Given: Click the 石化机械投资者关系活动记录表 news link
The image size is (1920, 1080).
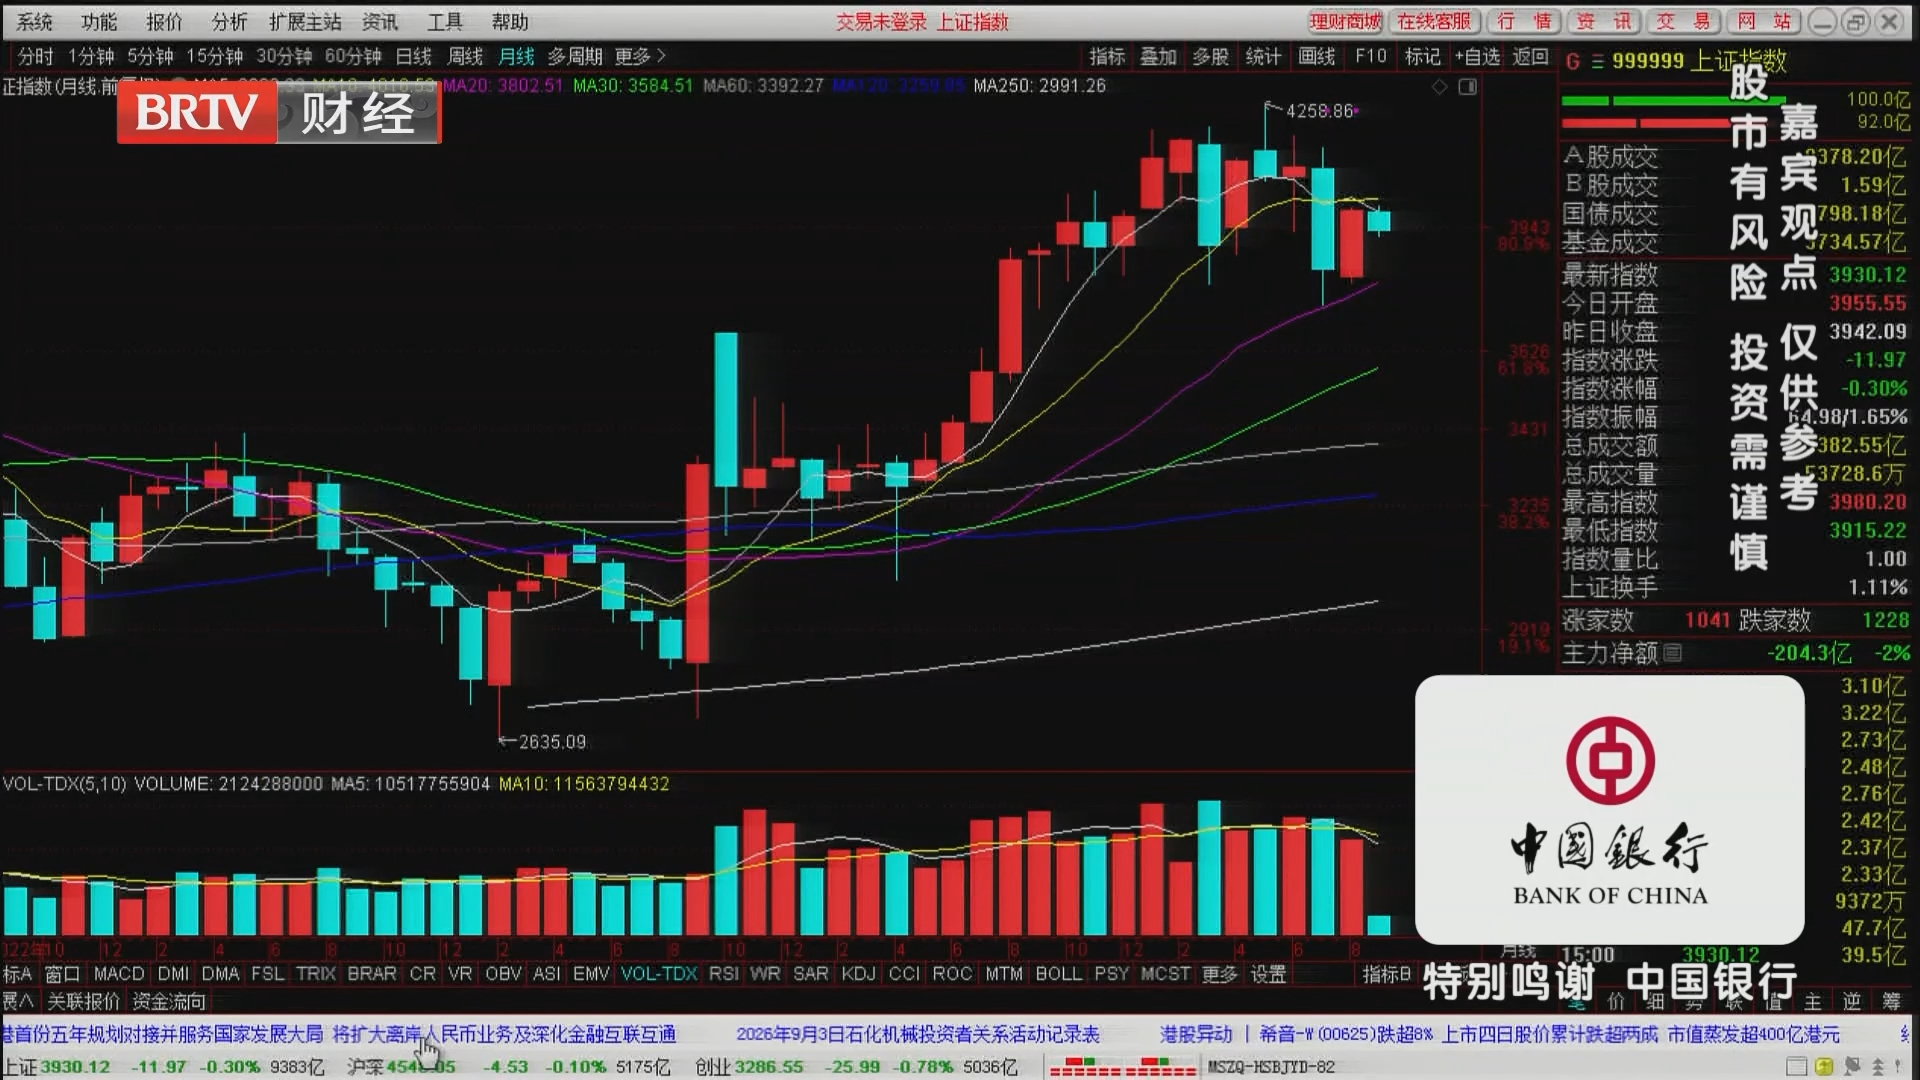Looking at the screenshot, I should [918, 1034].
